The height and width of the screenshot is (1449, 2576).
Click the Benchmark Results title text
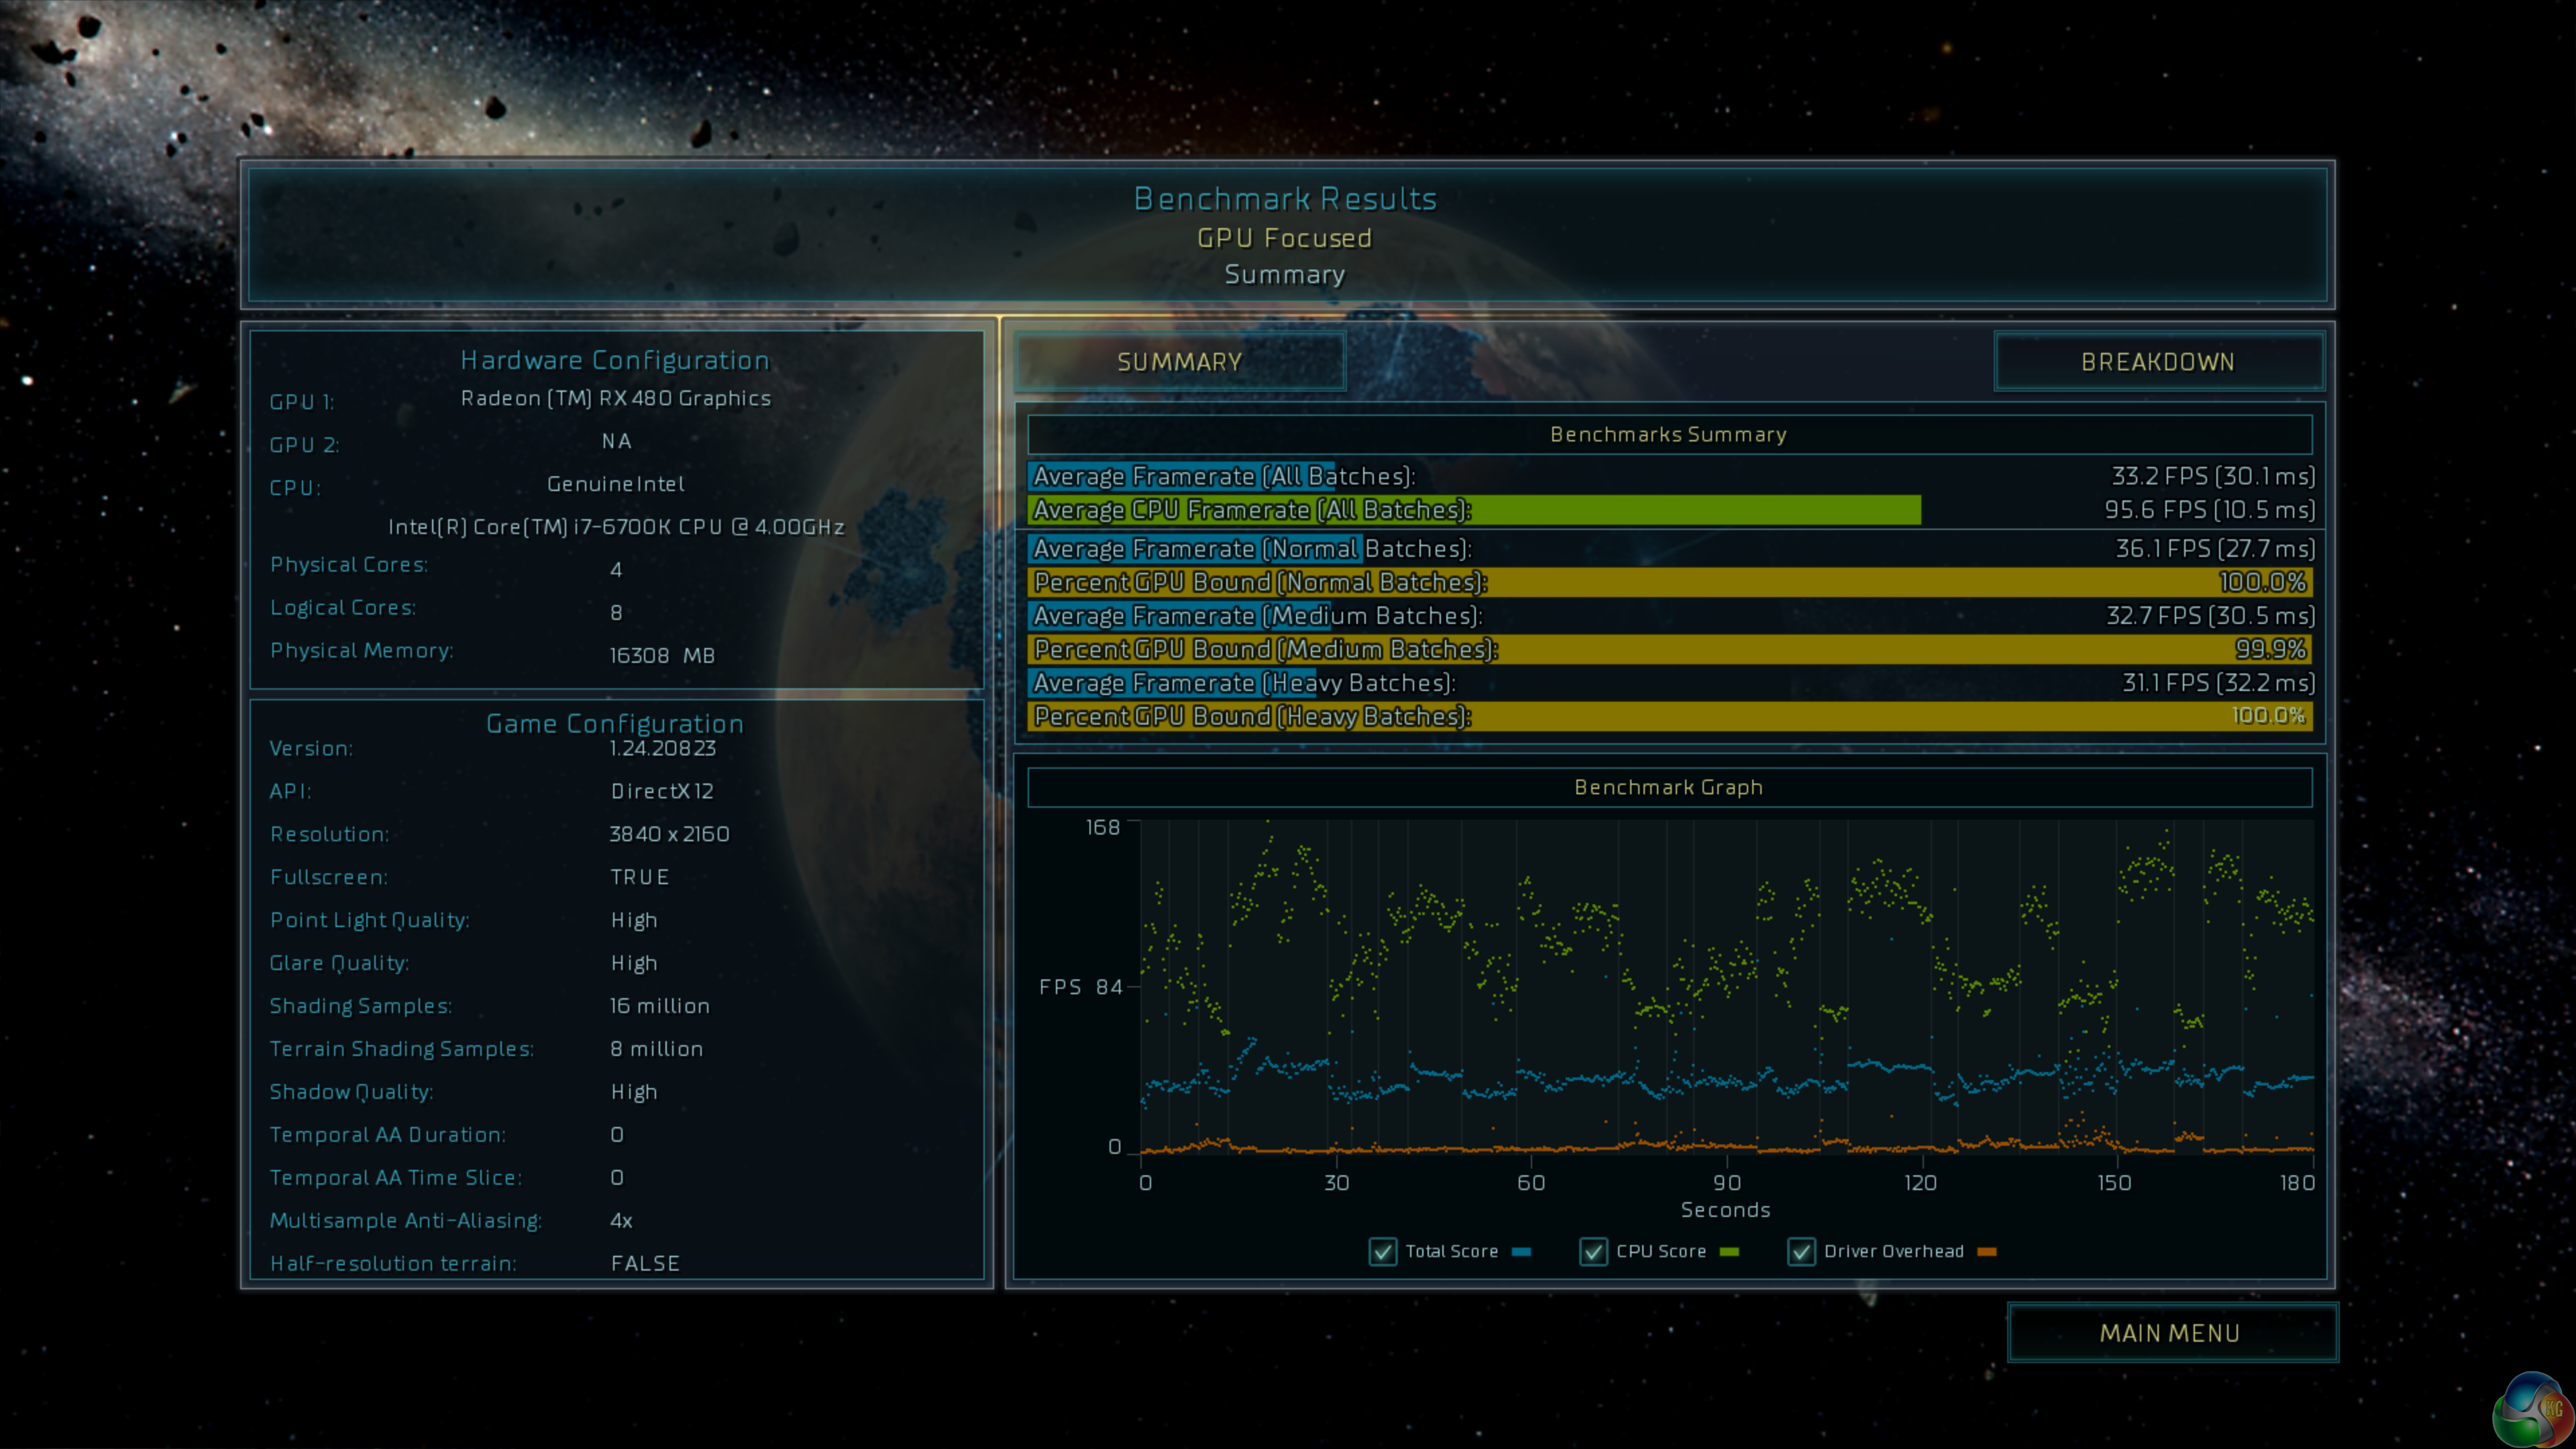tap(1285, 199)
